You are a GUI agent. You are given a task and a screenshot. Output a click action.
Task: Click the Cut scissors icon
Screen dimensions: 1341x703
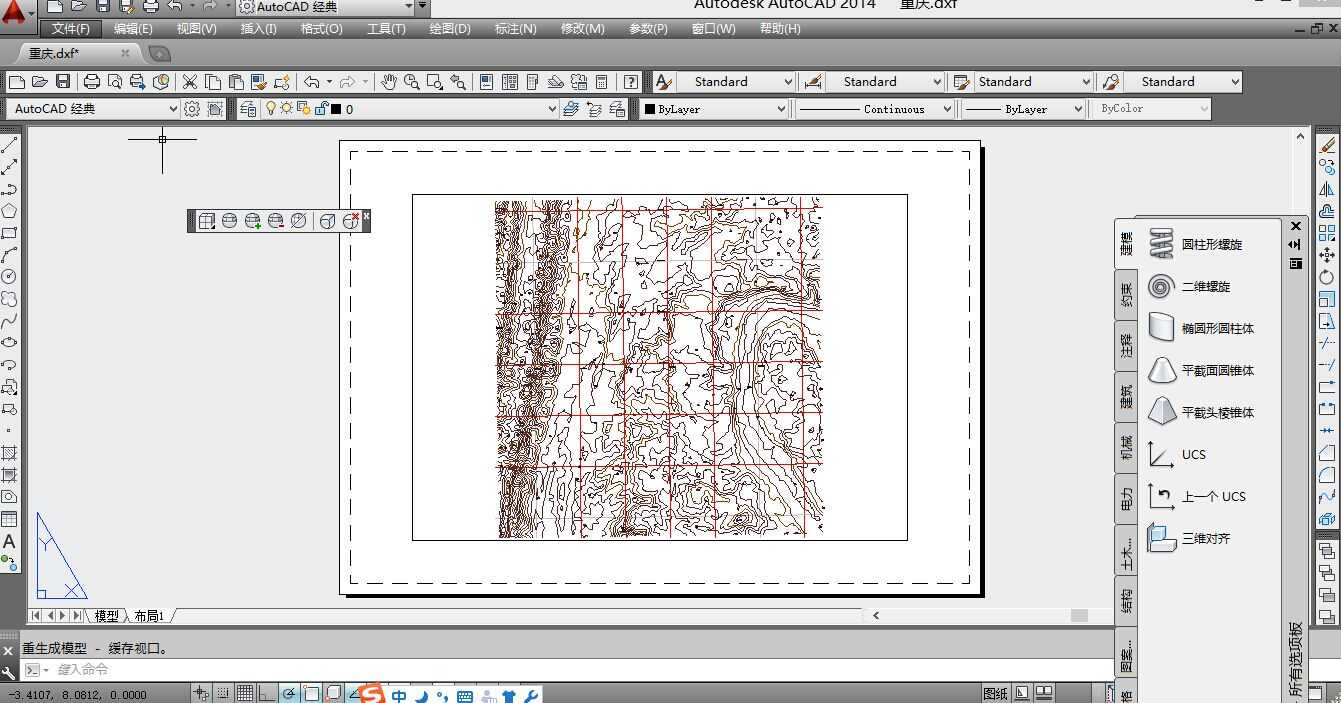(x=189, y=82)
